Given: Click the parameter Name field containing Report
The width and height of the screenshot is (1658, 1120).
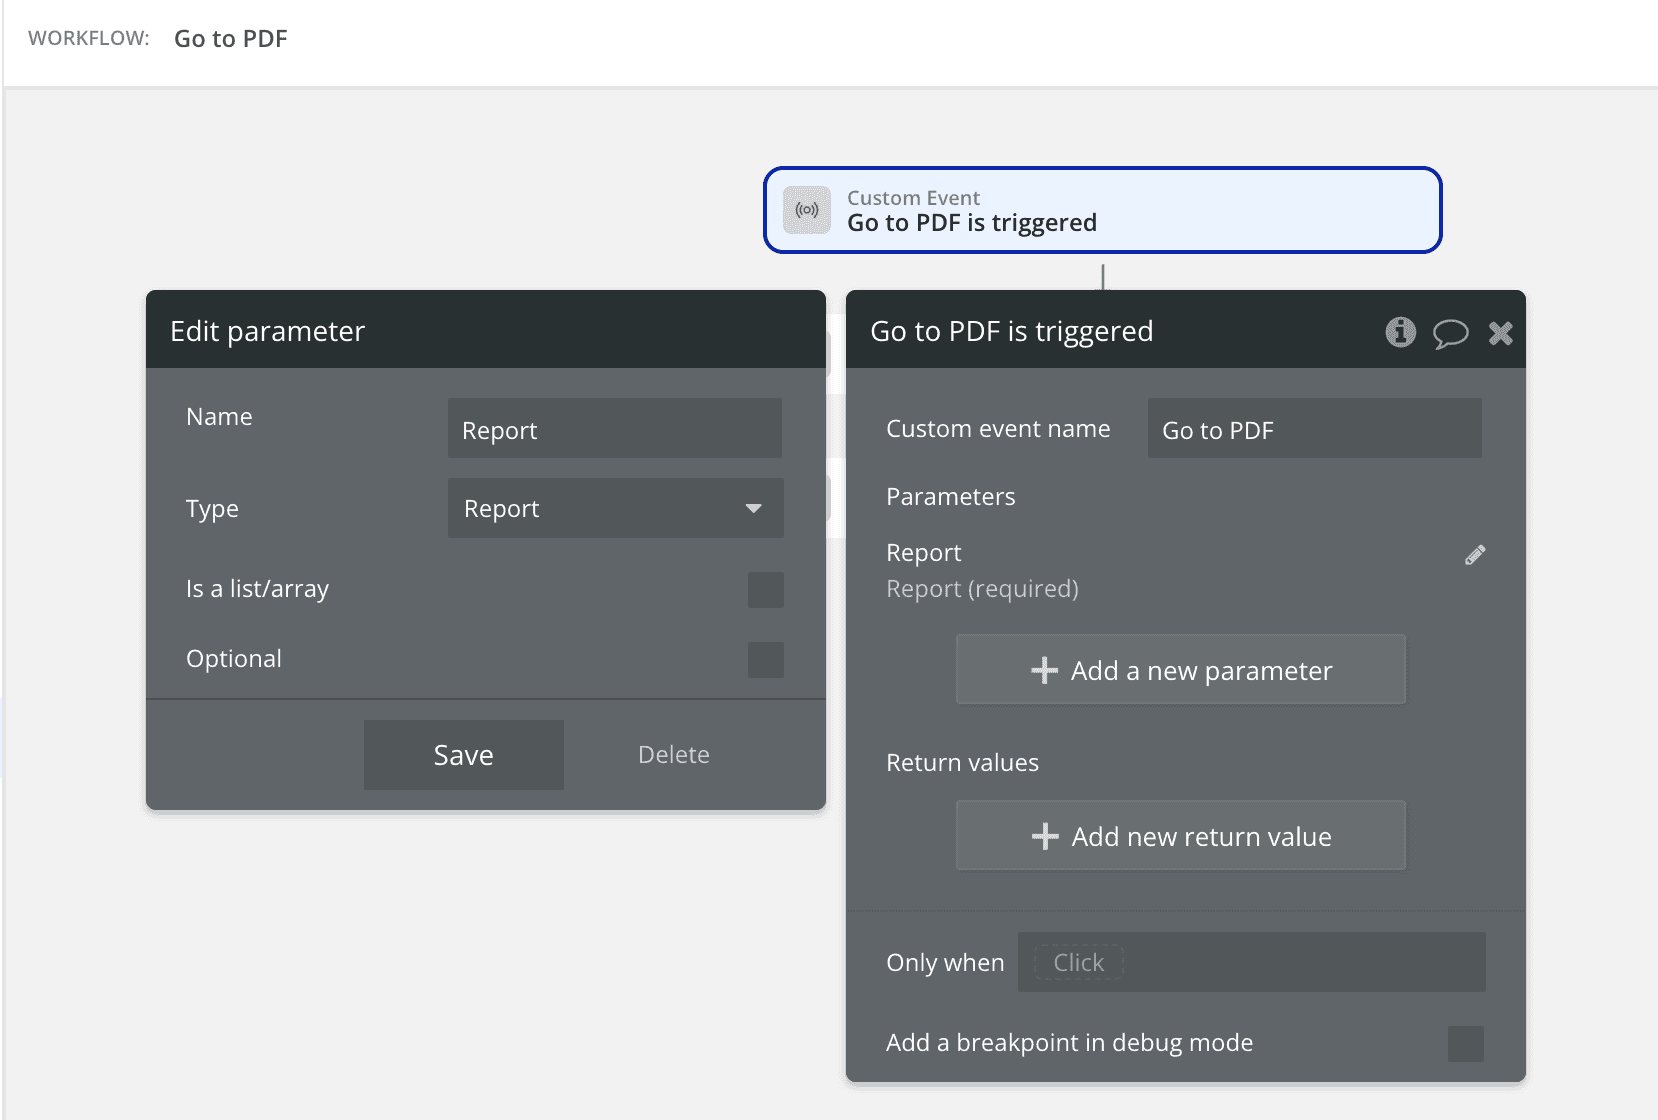Looking at the screenshot, I should (614, 429).
